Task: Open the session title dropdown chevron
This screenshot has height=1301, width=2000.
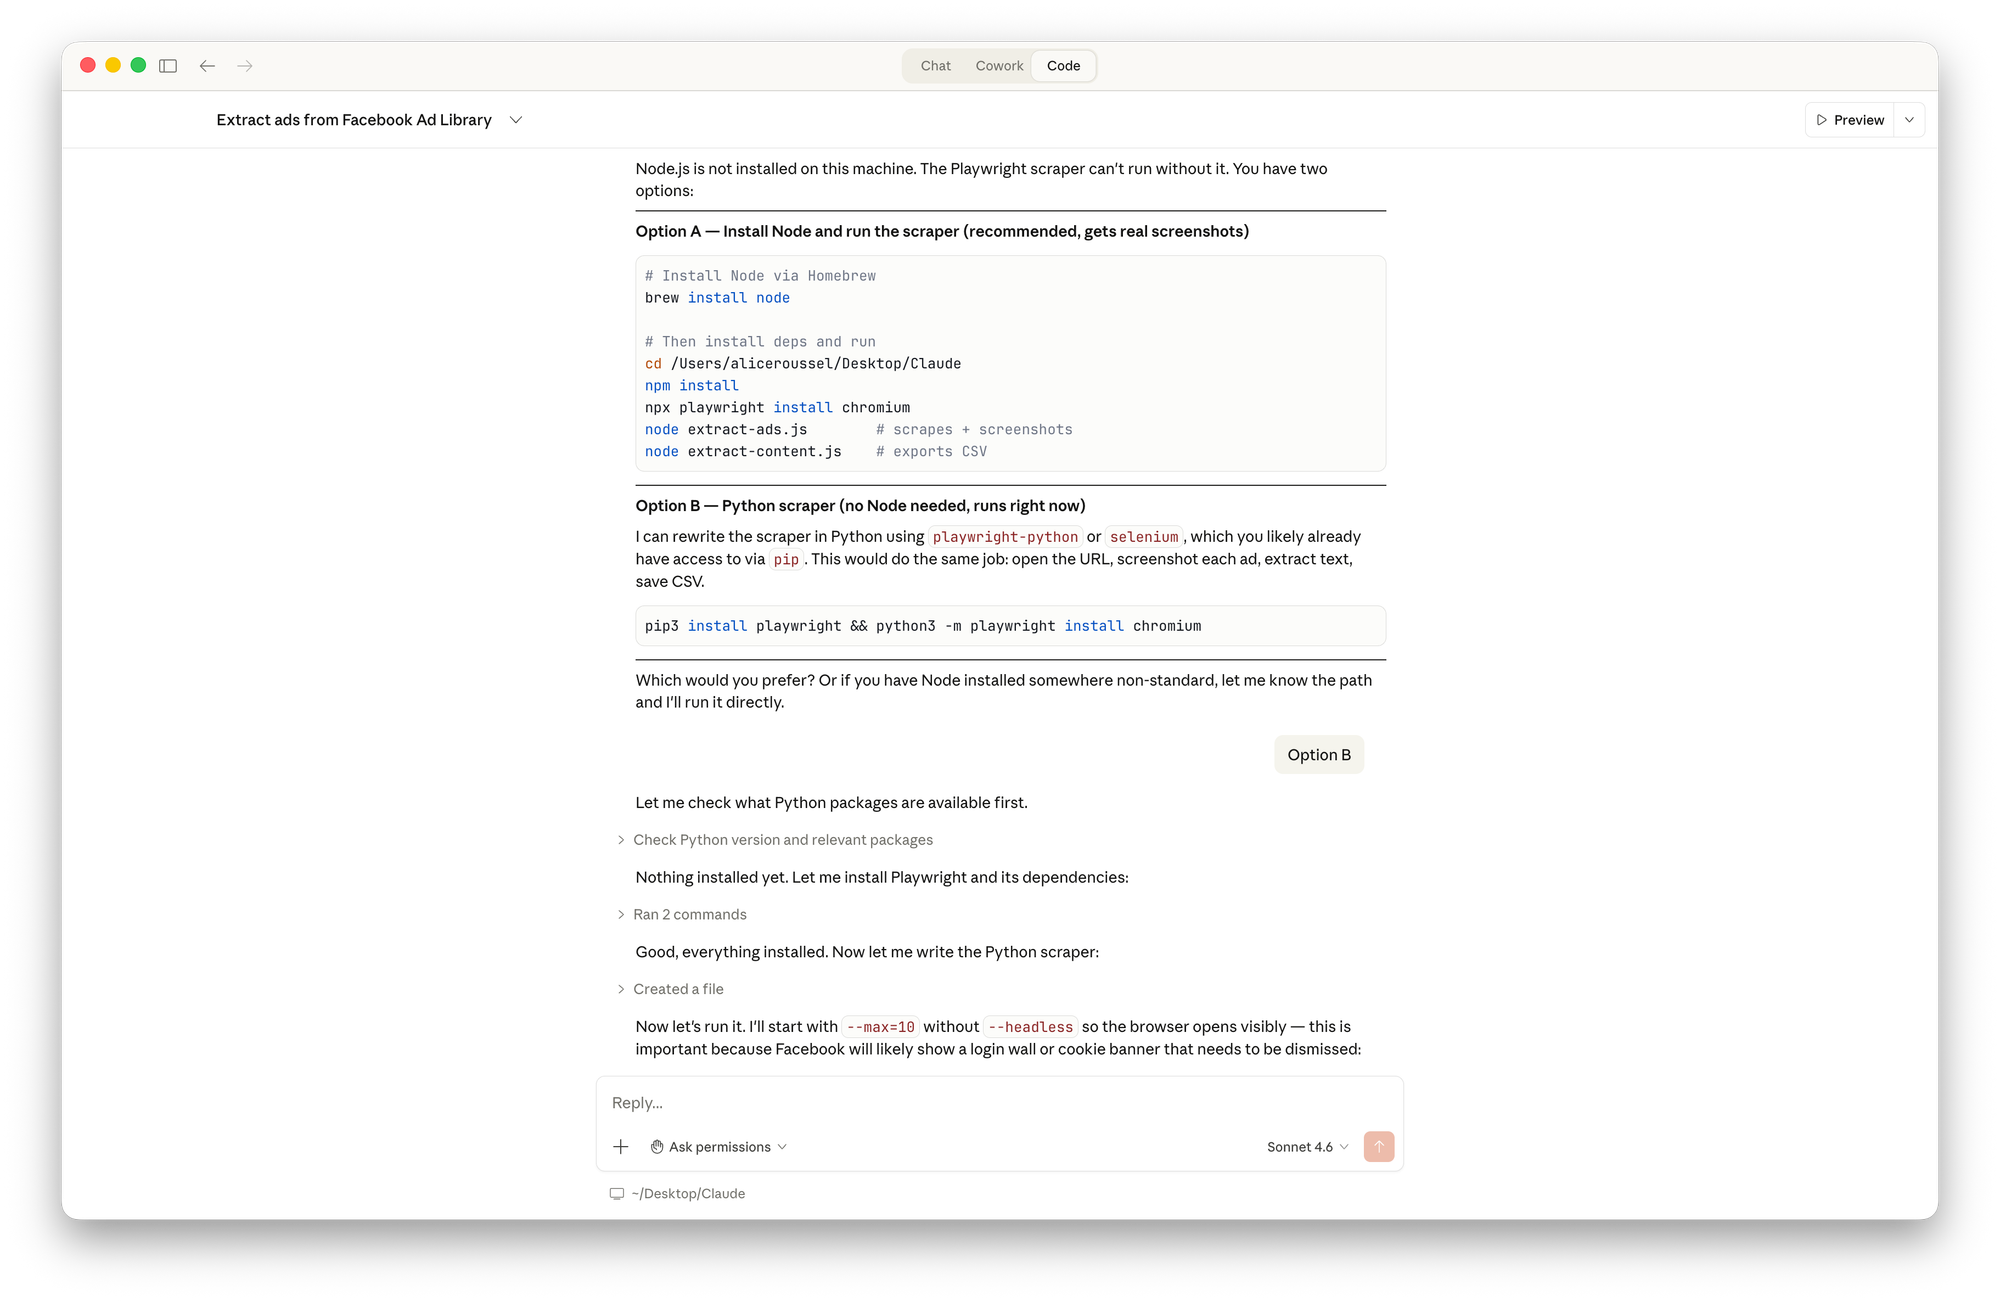Action: click(x=516, y=120)
